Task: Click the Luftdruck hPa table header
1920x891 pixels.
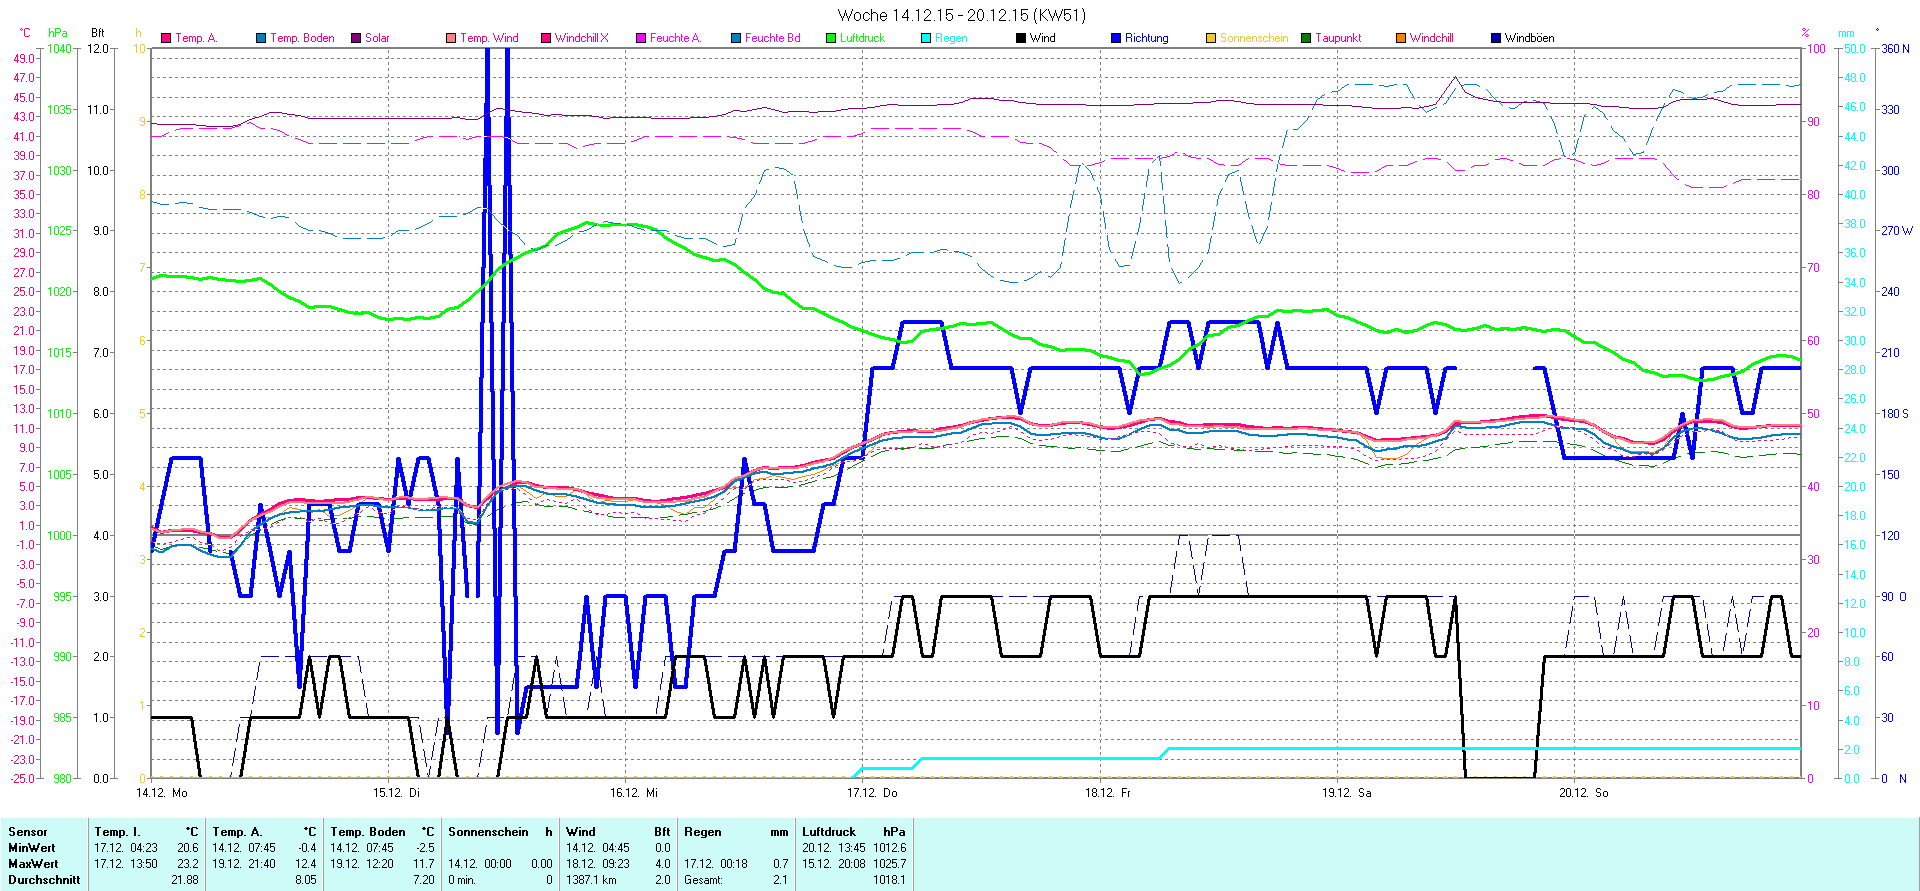Action: (853, 832)
